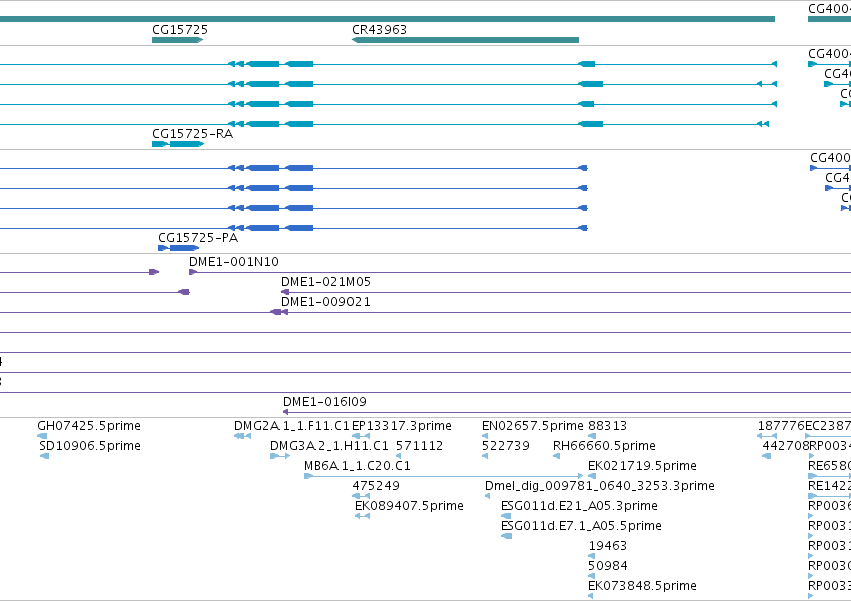This screenshot has width=851, height=601.
Task: Click EN02657.5prime EST label
Action: click(x=532, y=426)
